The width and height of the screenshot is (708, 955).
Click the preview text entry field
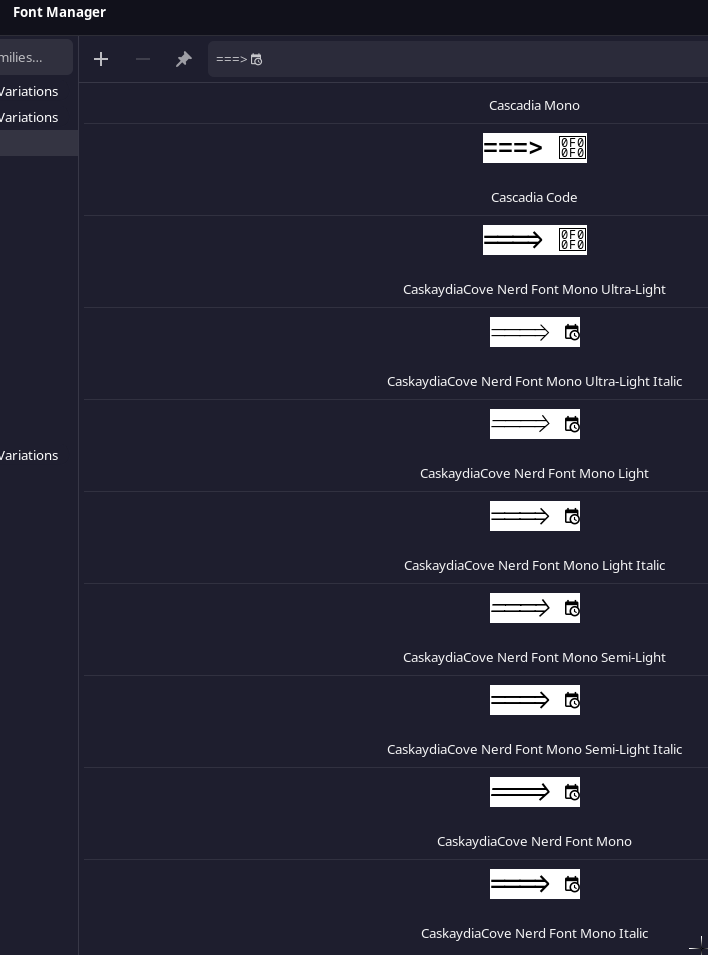pos(400,59)
